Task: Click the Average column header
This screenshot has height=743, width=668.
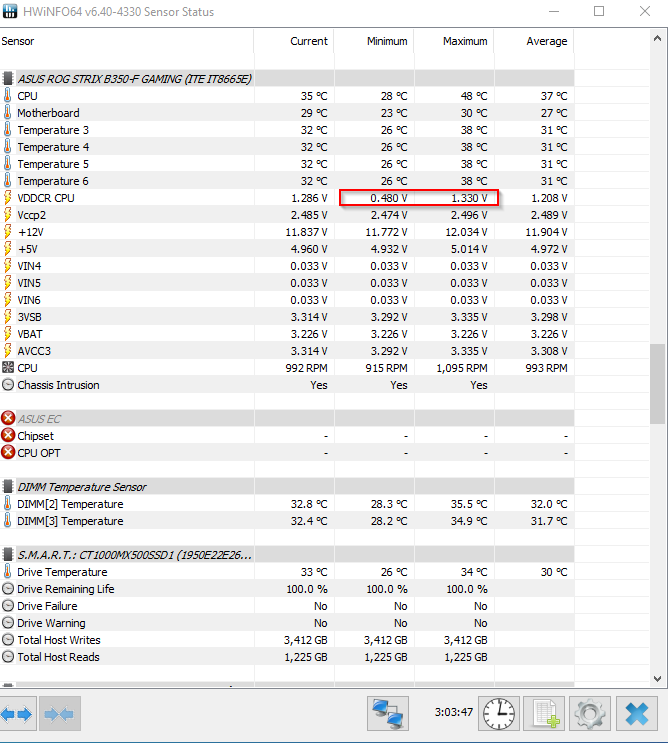Action: tap(534, 41)
